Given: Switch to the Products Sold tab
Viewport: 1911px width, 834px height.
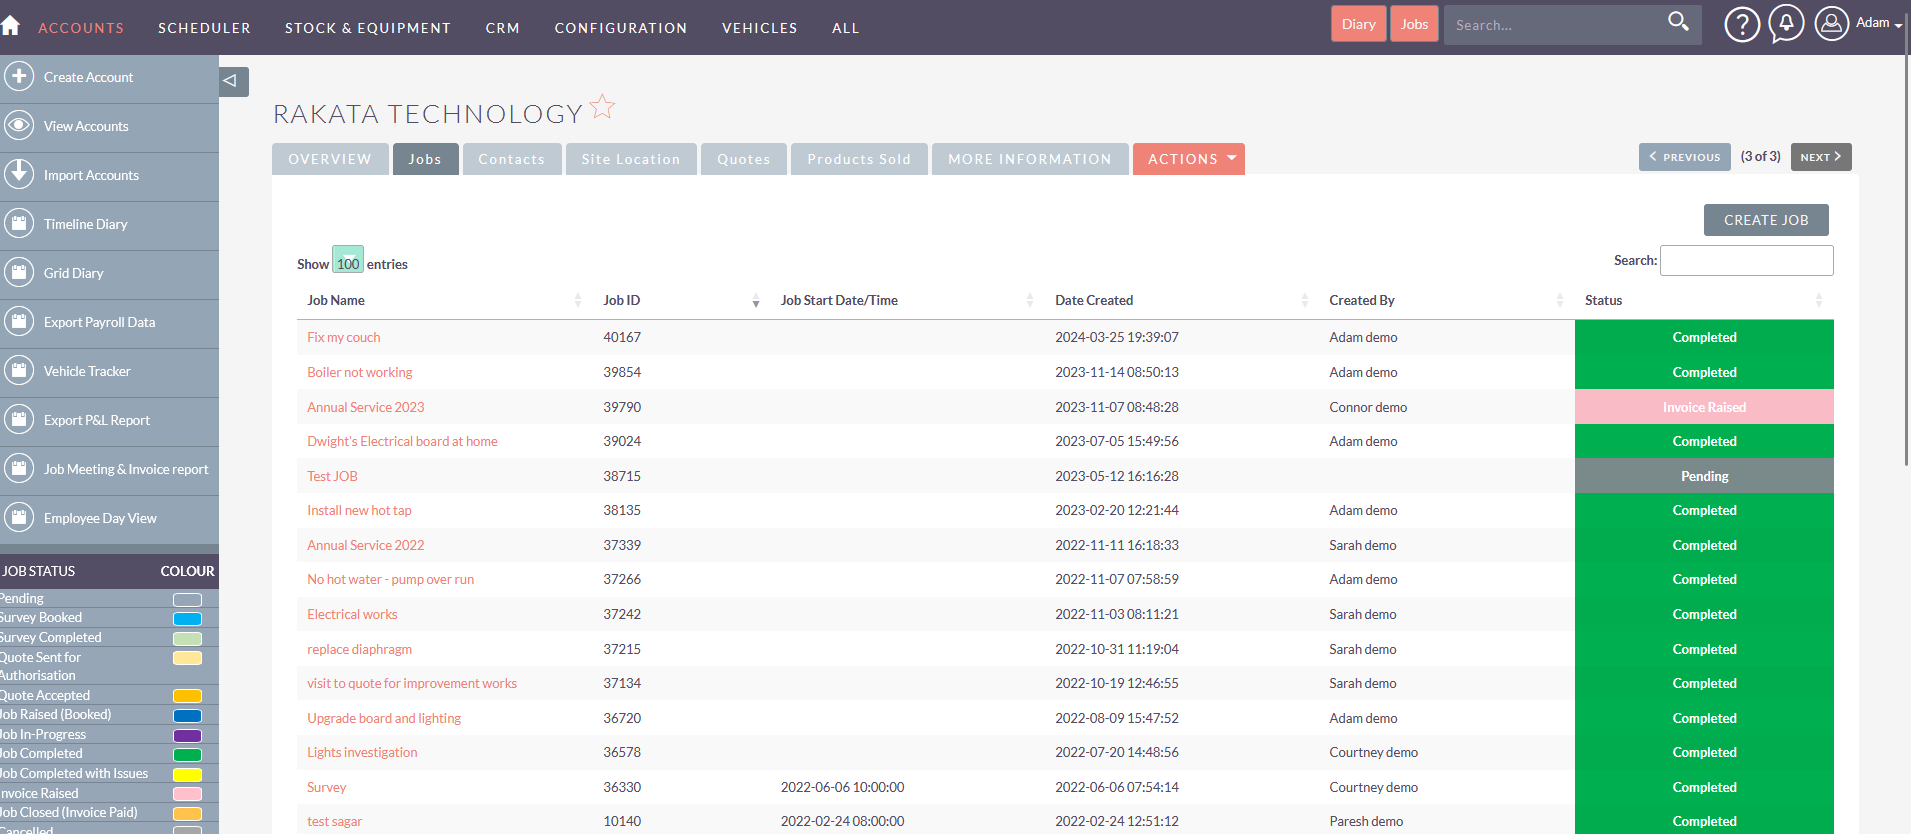Looking at the screenshot, I should pyautogui.click(x=859, y=159).
